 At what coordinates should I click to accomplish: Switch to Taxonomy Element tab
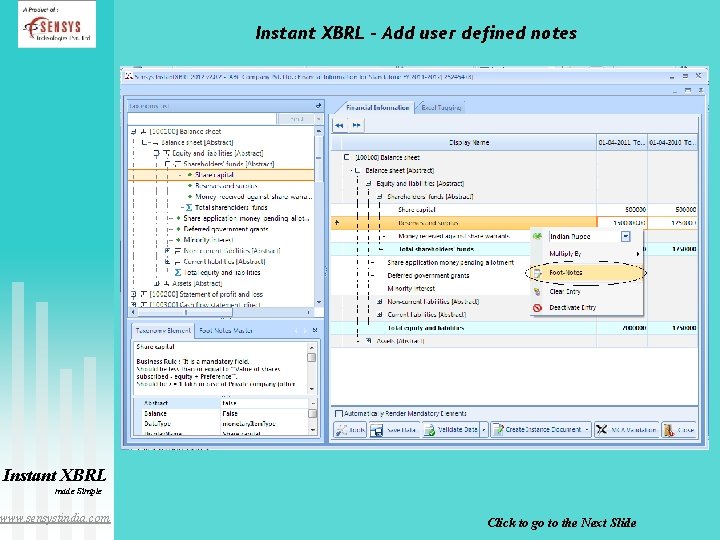pyautogui.click(x=163, y=331)
